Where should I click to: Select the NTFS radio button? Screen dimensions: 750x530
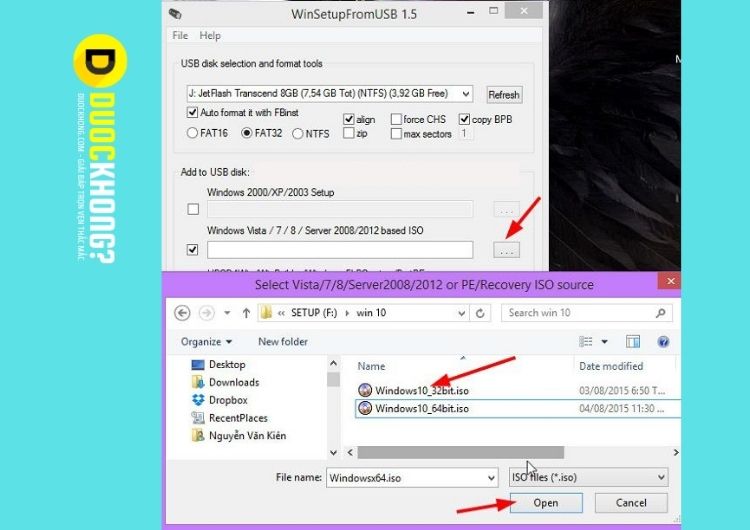tap(298, 133)
